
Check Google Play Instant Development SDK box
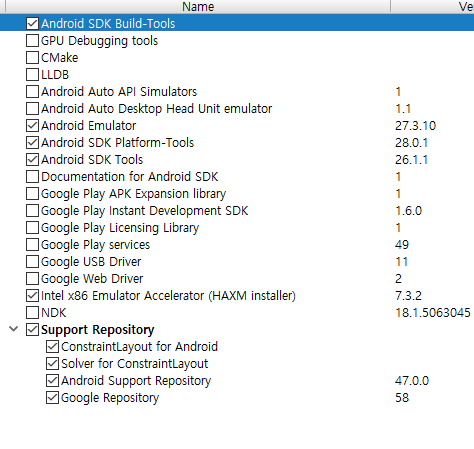32,211
